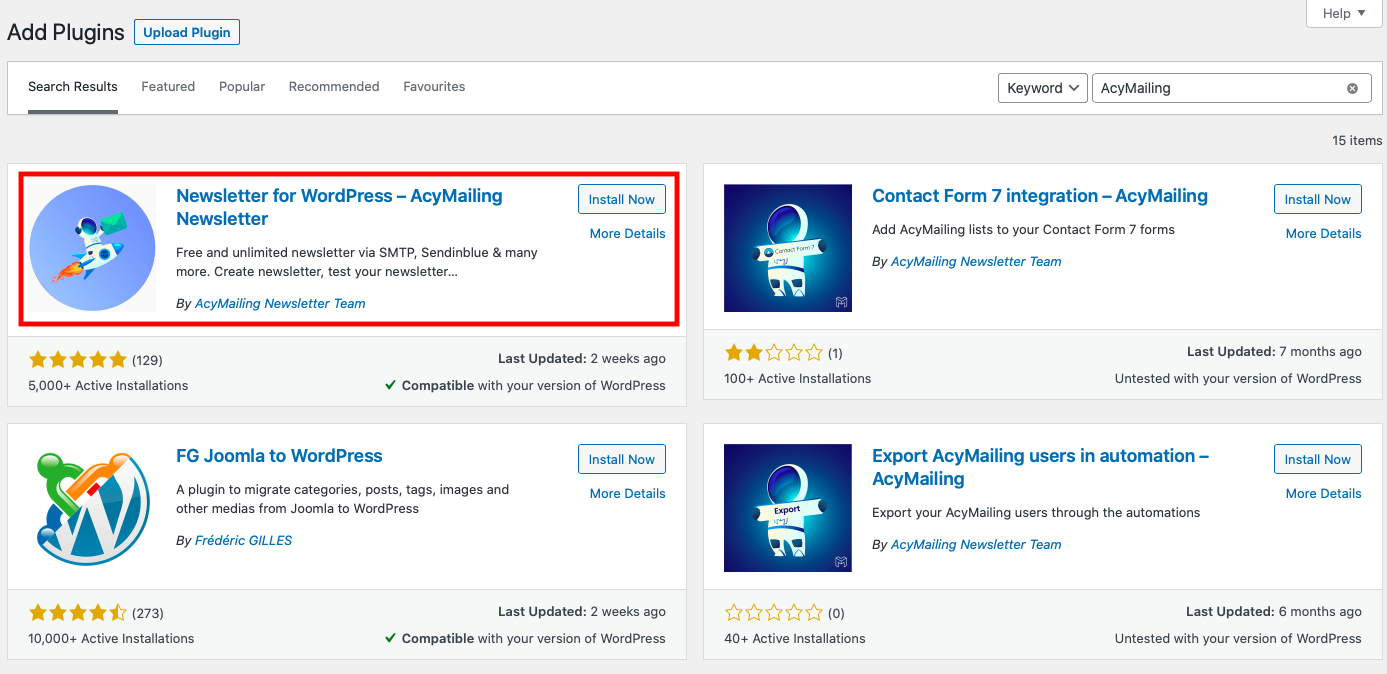This screenshot has width=1387, height=674.
Task: Switch to the Recommended tab
Action: (334, 87)
